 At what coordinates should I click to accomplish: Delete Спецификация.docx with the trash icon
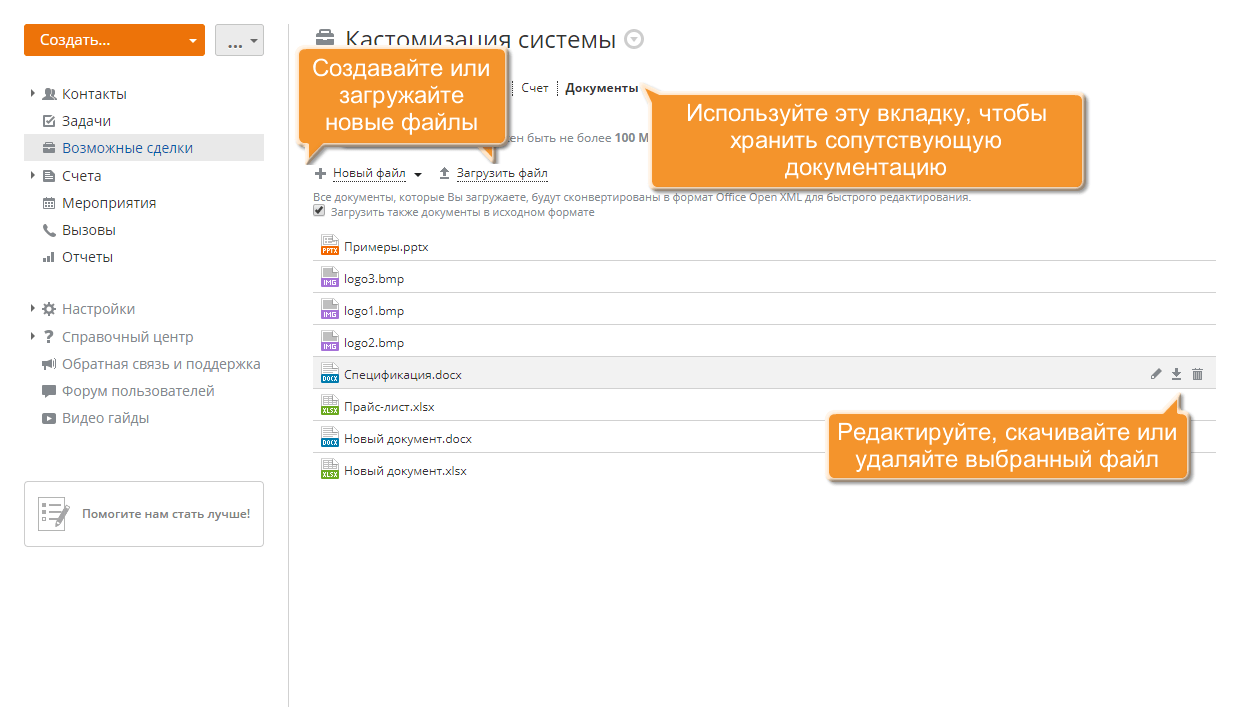tap(1198, 374)
